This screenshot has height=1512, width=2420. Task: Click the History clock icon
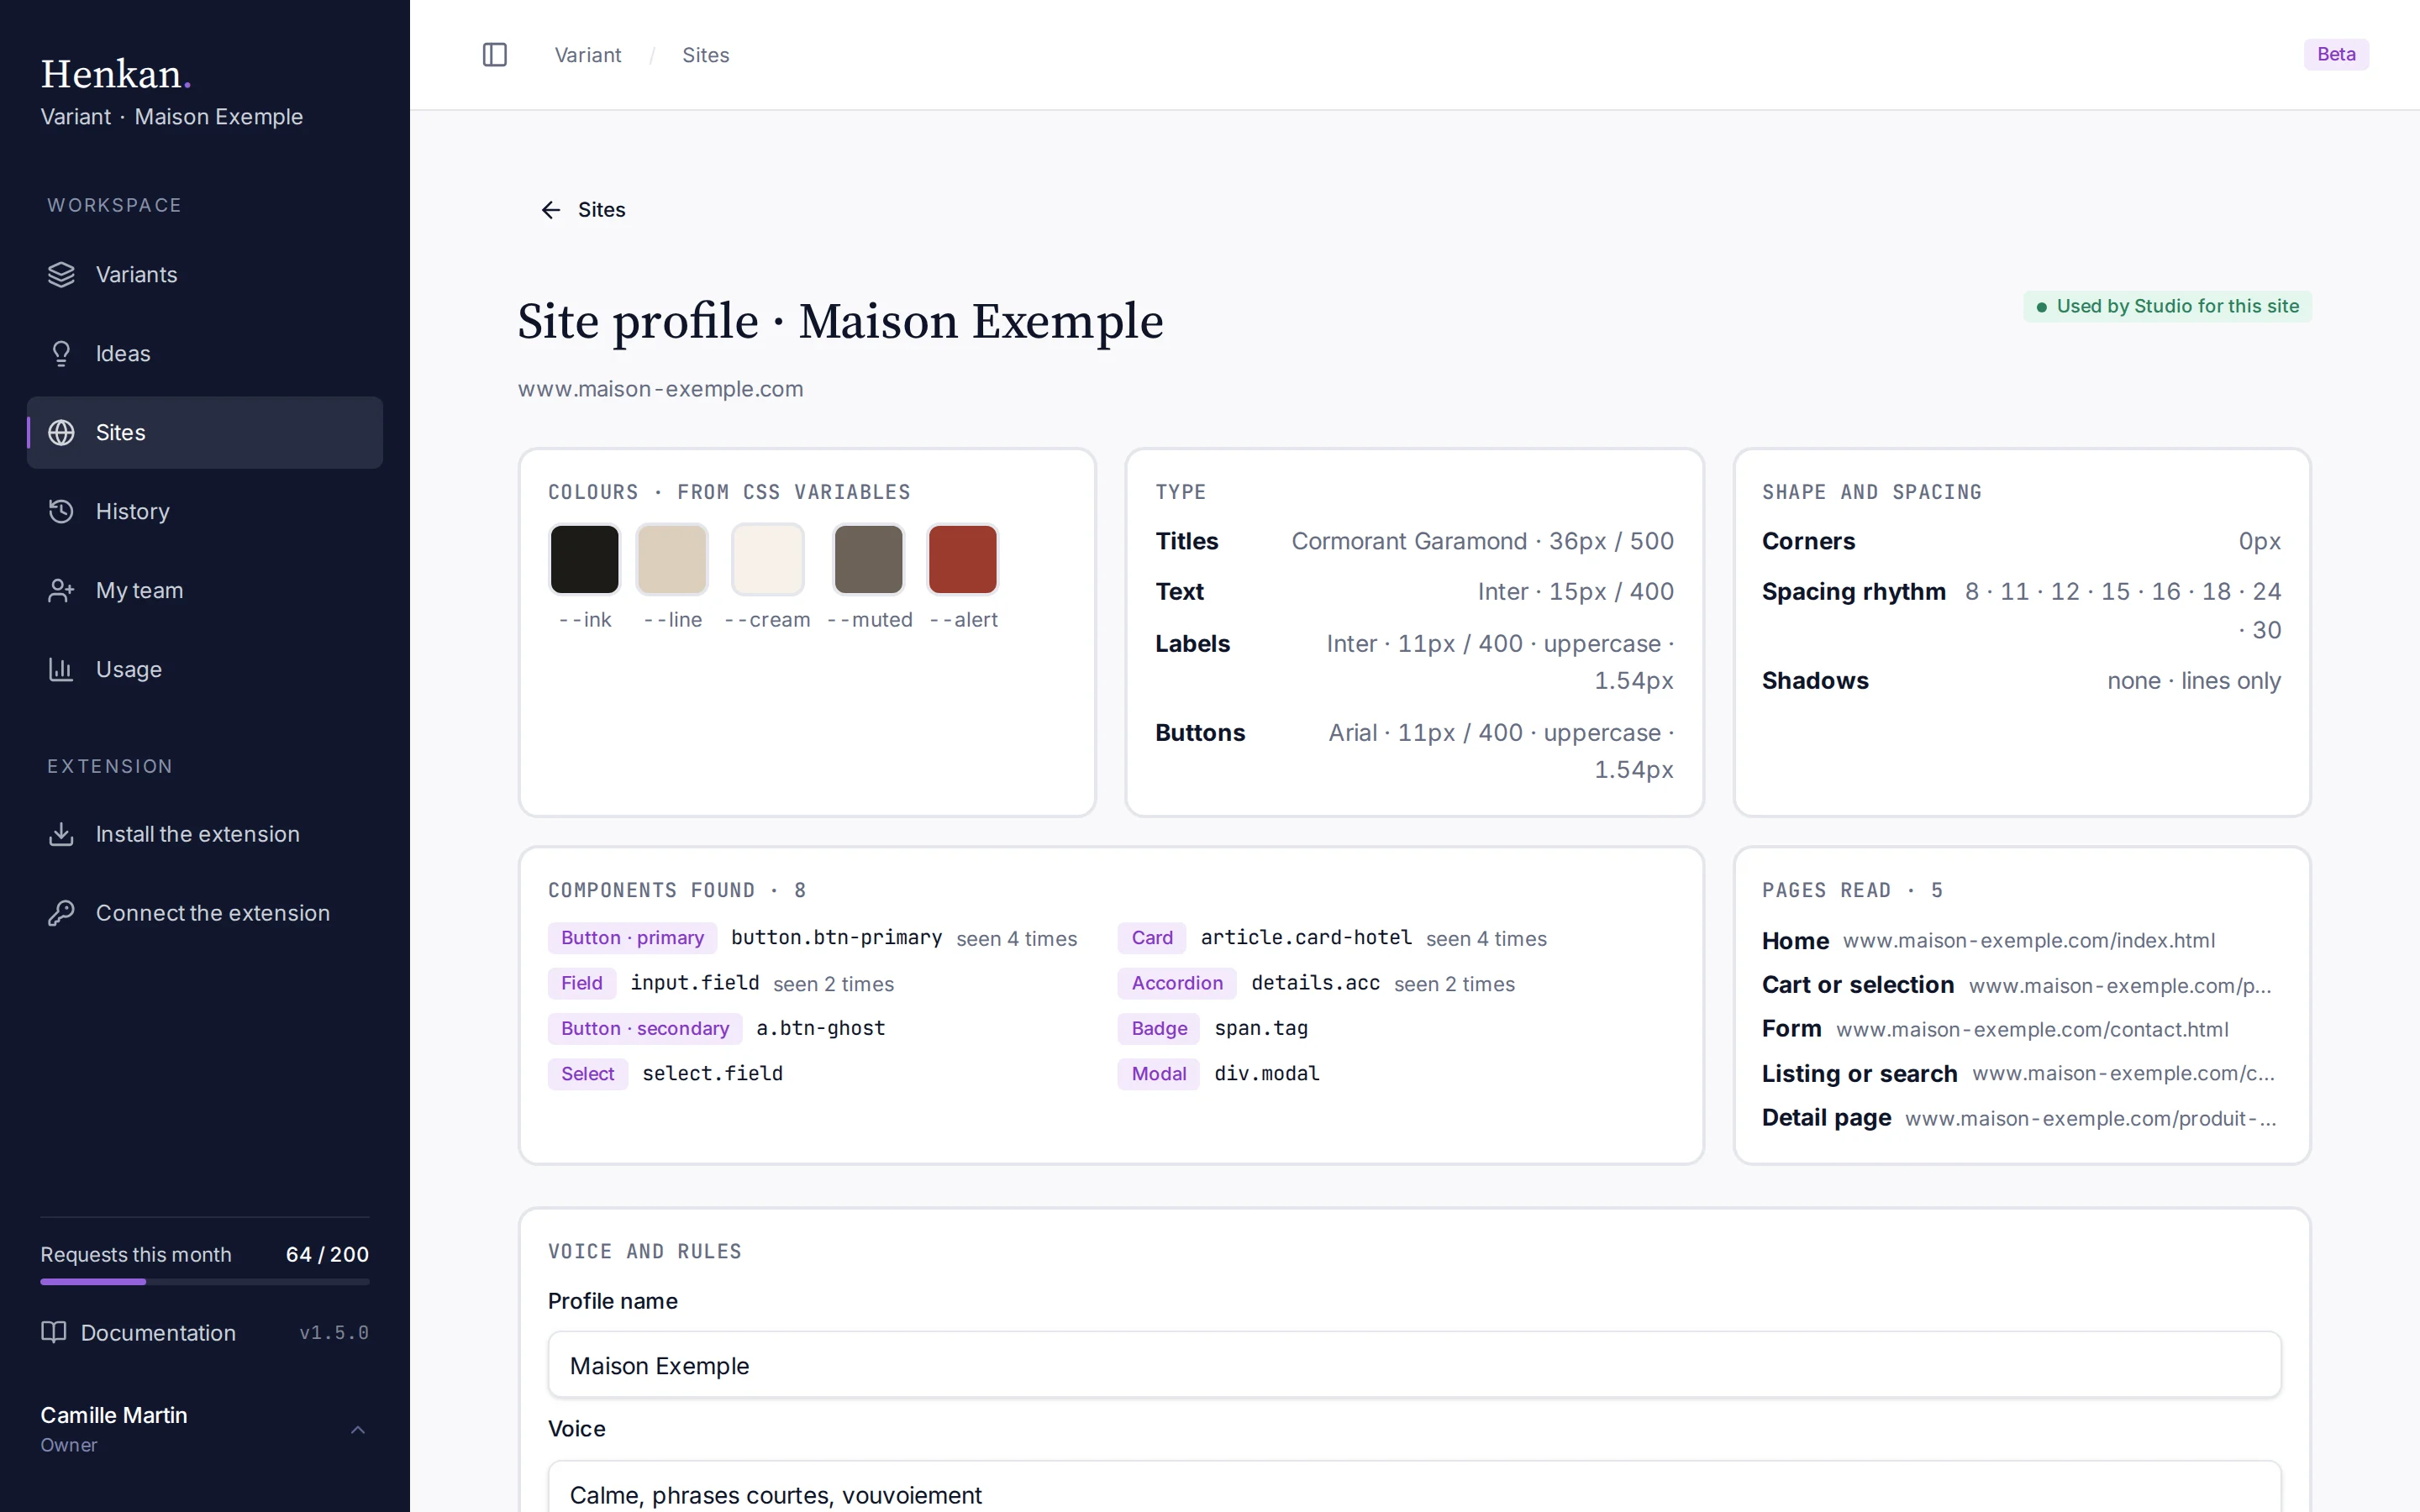click(61, 511)
